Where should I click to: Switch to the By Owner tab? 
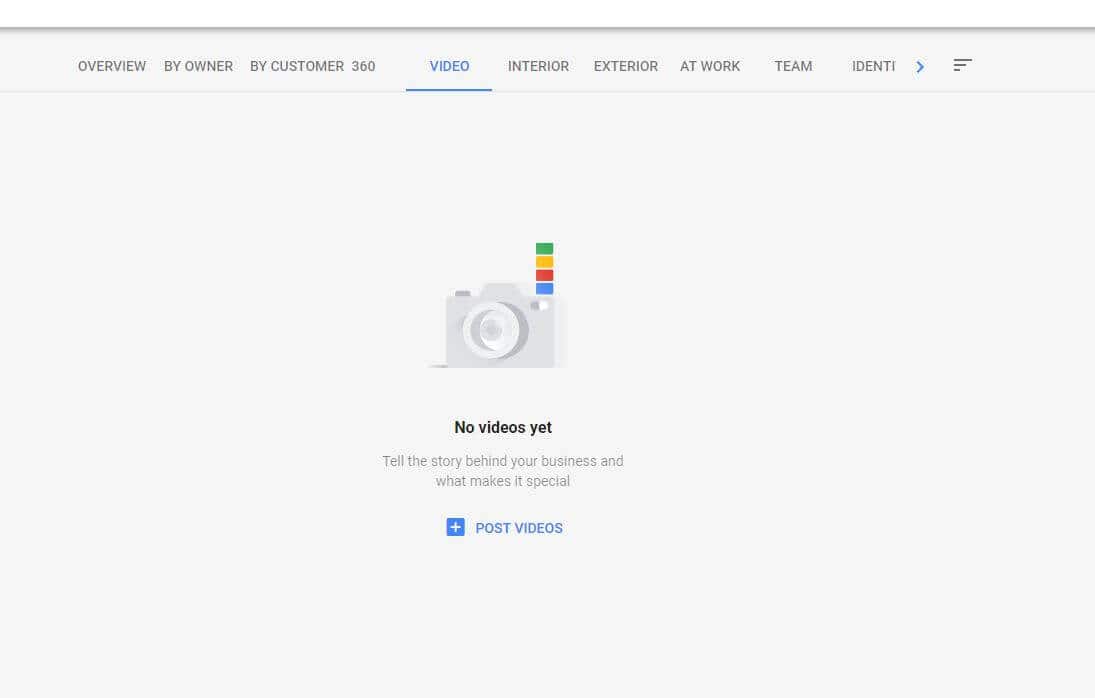tap(198, 66)
